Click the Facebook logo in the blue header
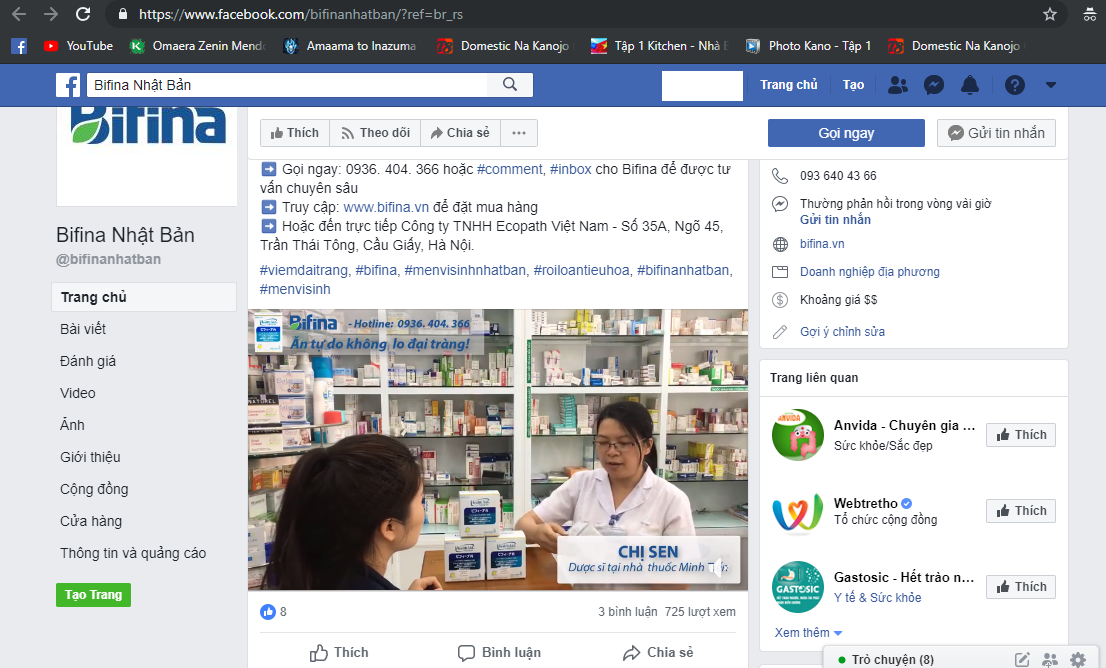Viewport: 1106px width, 668px height. pos(68,85)
